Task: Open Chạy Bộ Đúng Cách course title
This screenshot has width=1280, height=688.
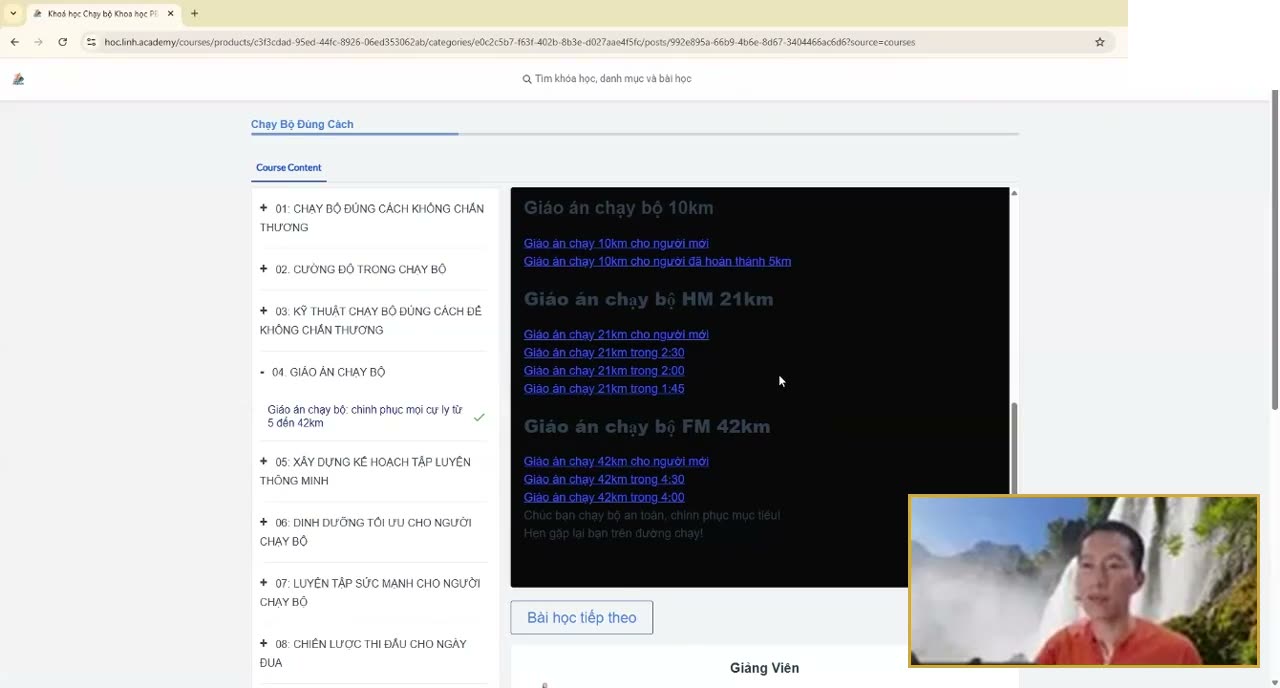Action: tap(302, 124)
